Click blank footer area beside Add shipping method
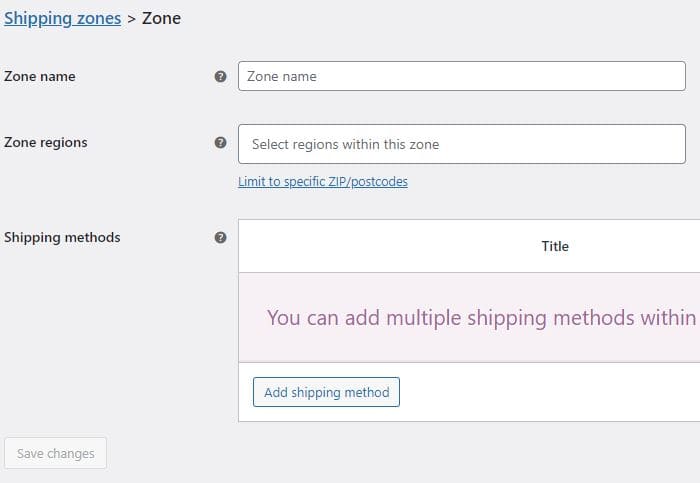 point(549,392)
